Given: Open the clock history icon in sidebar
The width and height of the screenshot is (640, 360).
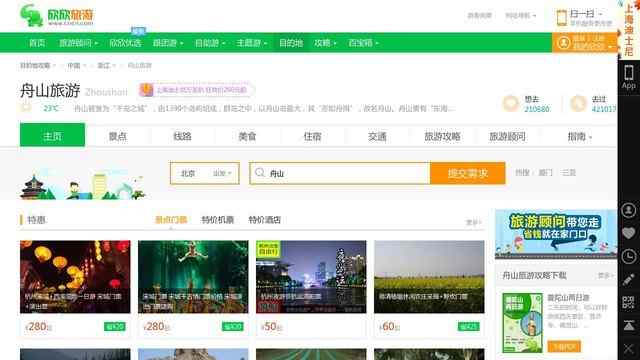Looking at the screenshot, I should pyautogui.click(x=629, y=257).
